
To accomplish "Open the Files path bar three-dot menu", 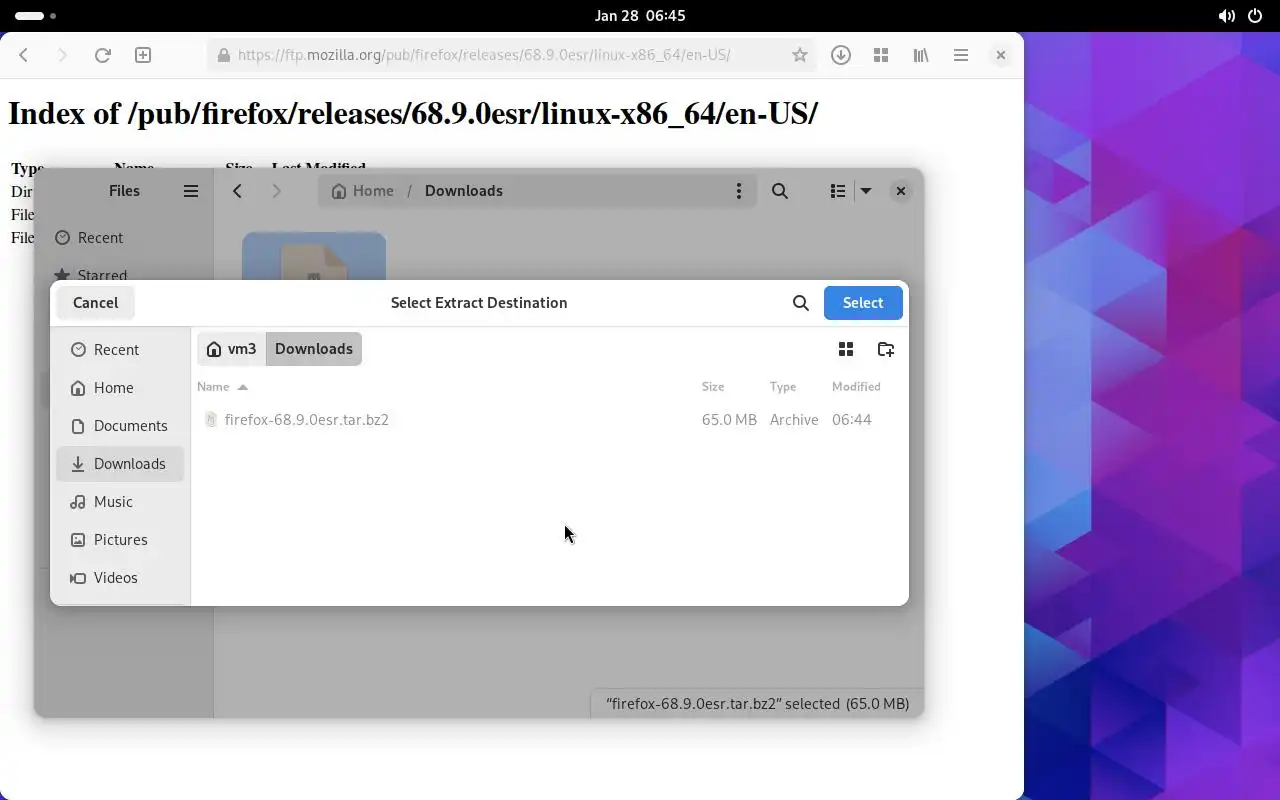I will [739, 191].
